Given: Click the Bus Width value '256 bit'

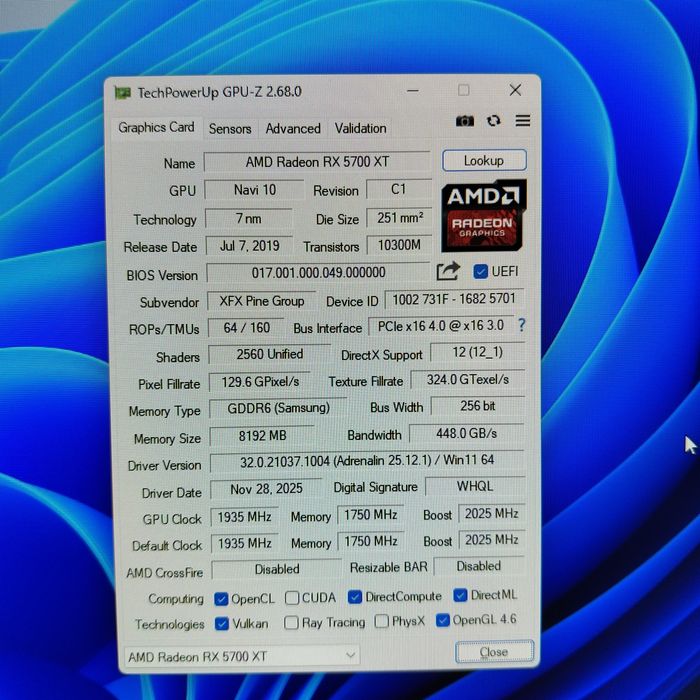Looking at the screenshot, I should (x=478, y=406).
